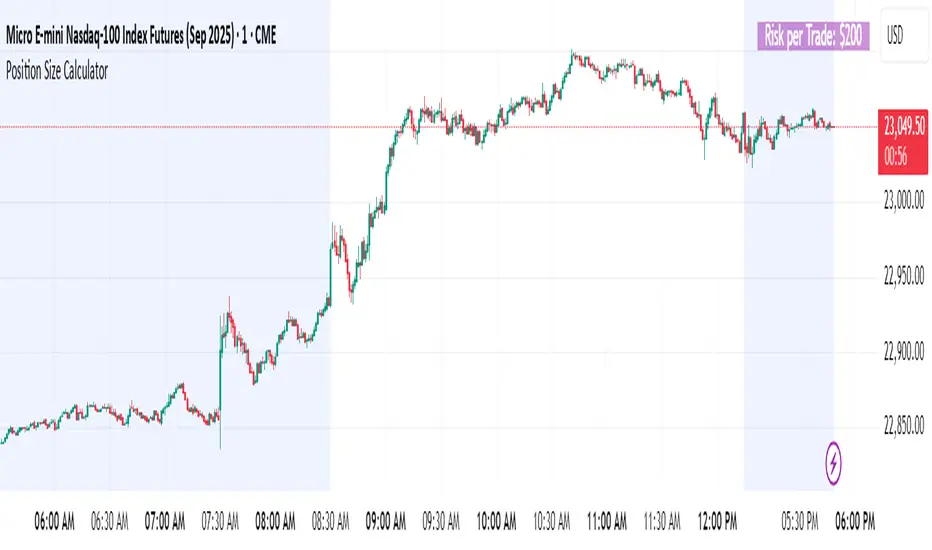
Task: Select the 12:00 PM time axis label
Action: (x=719, y=521)
